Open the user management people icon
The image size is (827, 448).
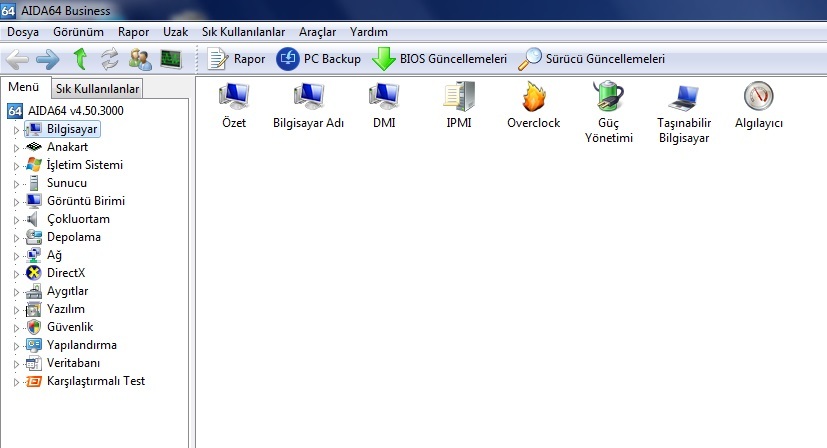pos(140,59)
